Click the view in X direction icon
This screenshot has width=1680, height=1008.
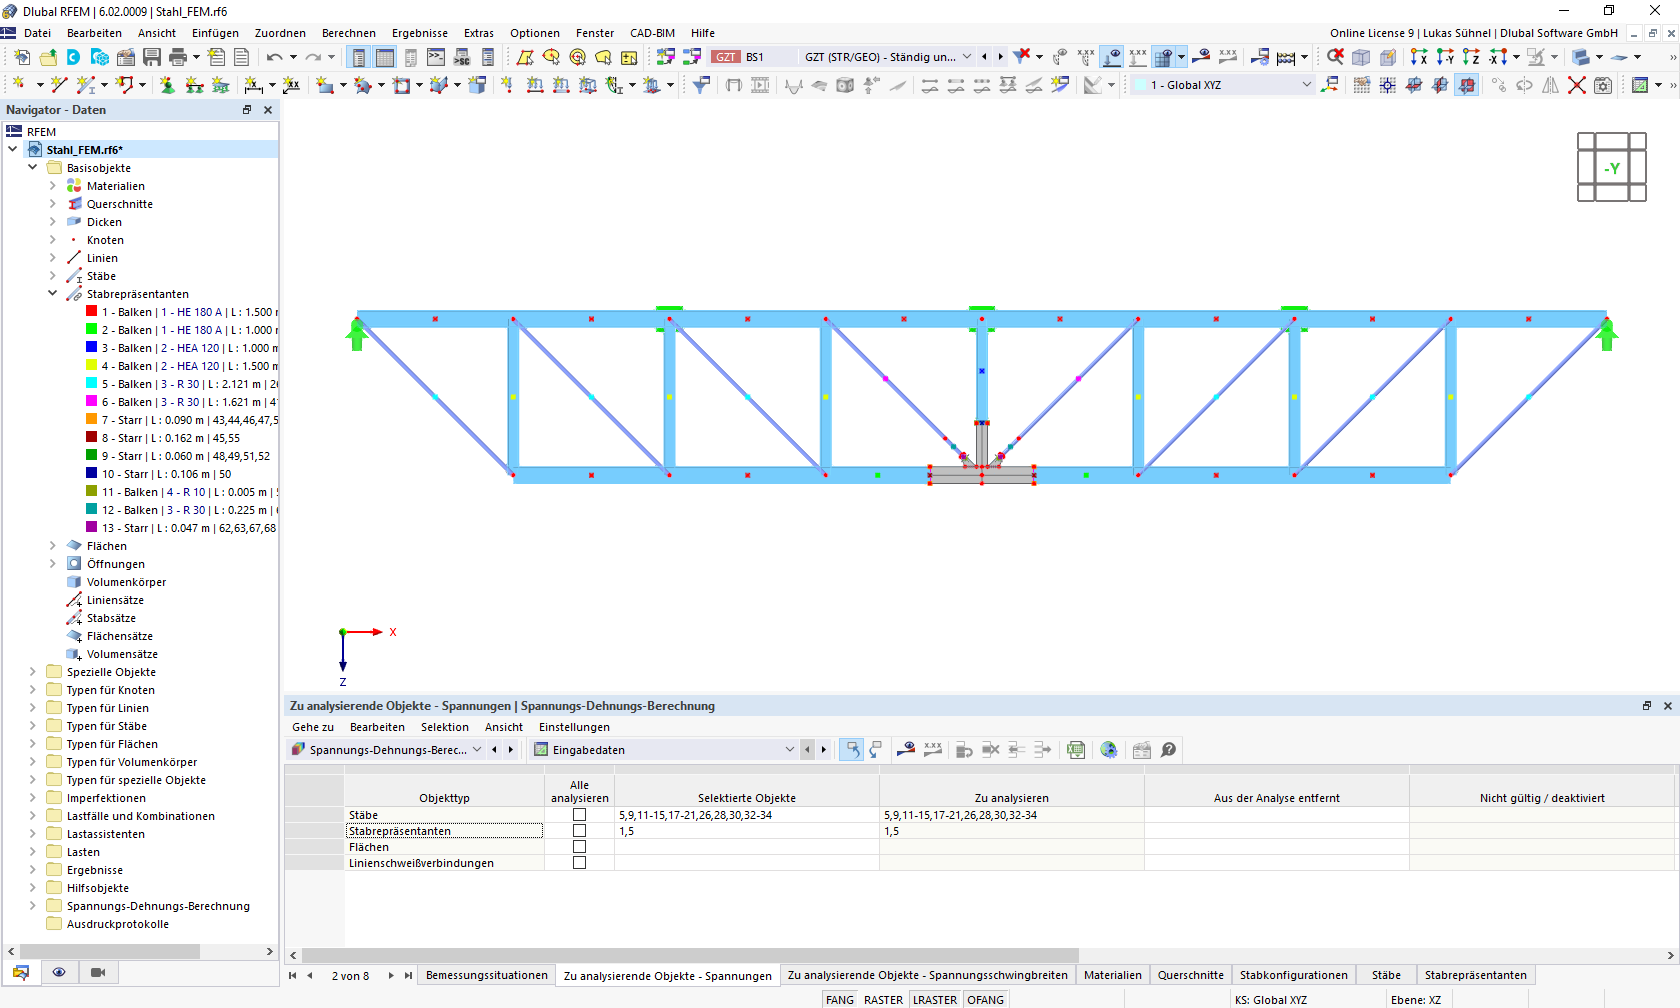pos(1419,57)
